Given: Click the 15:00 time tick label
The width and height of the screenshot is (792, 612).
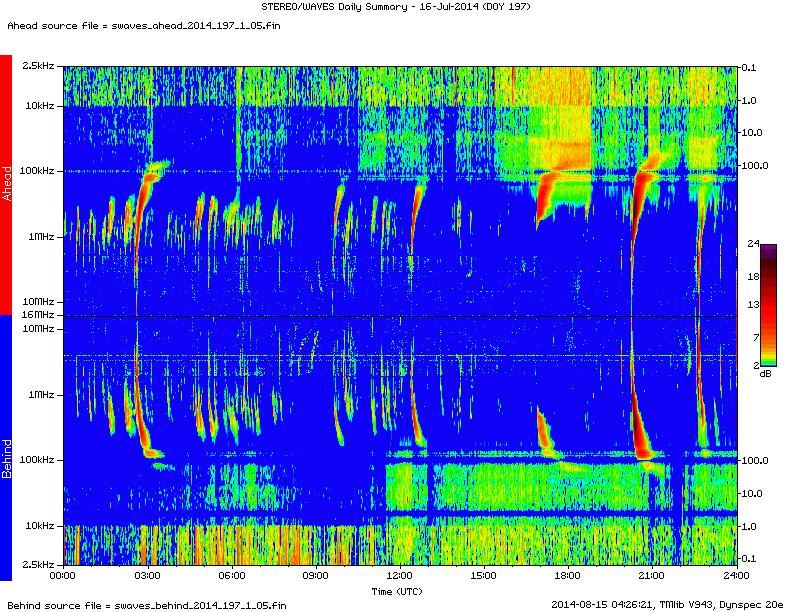Looking at the screenshot, I should click(x=483, y=576).
